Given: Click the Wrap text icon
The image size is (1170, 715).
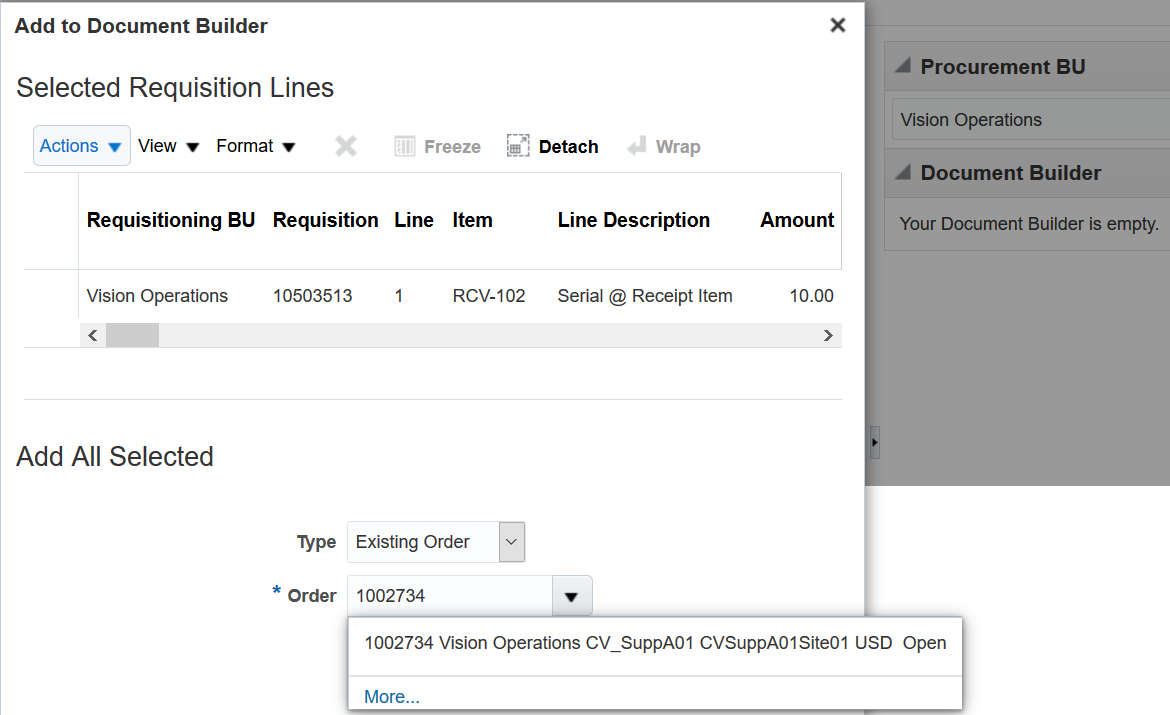Looking at the screenshot, I should coord(636,147).
